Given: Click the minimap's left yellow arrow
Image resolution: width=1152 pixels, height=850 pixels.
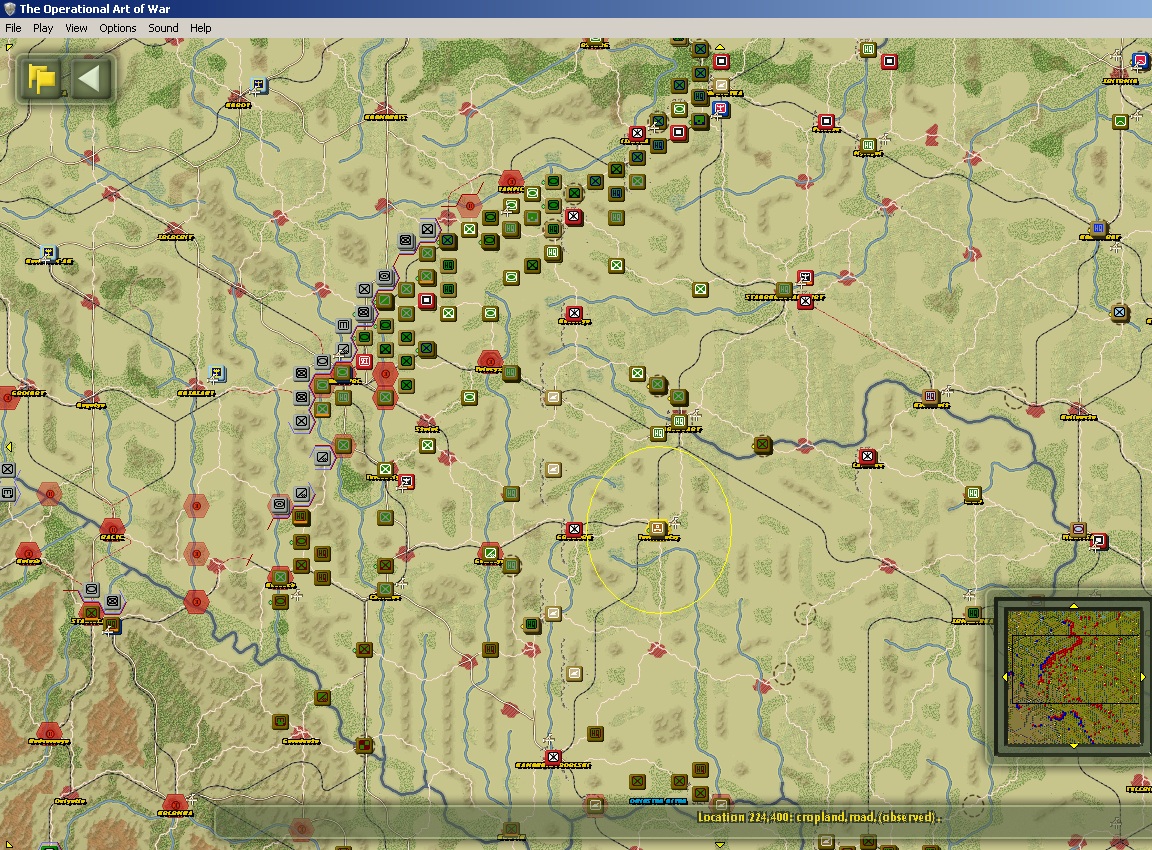Looking at the screenshot, I should (x=1005, y=677).
